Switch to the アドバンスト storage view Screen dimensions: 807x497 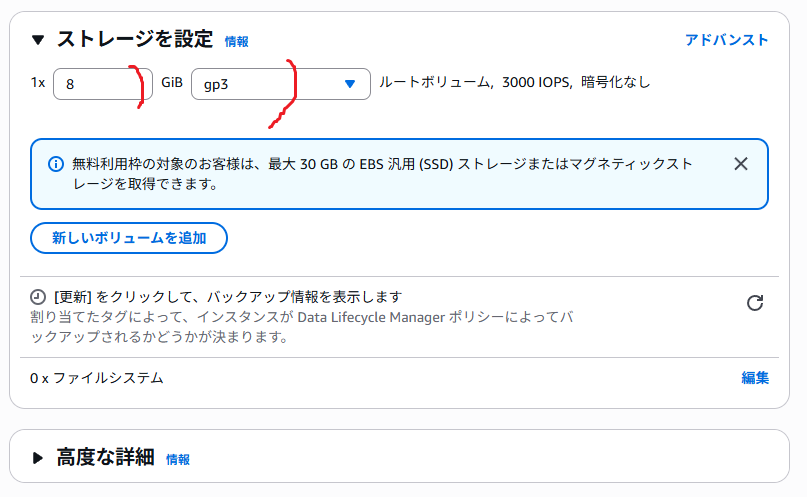tap(726, 40)
